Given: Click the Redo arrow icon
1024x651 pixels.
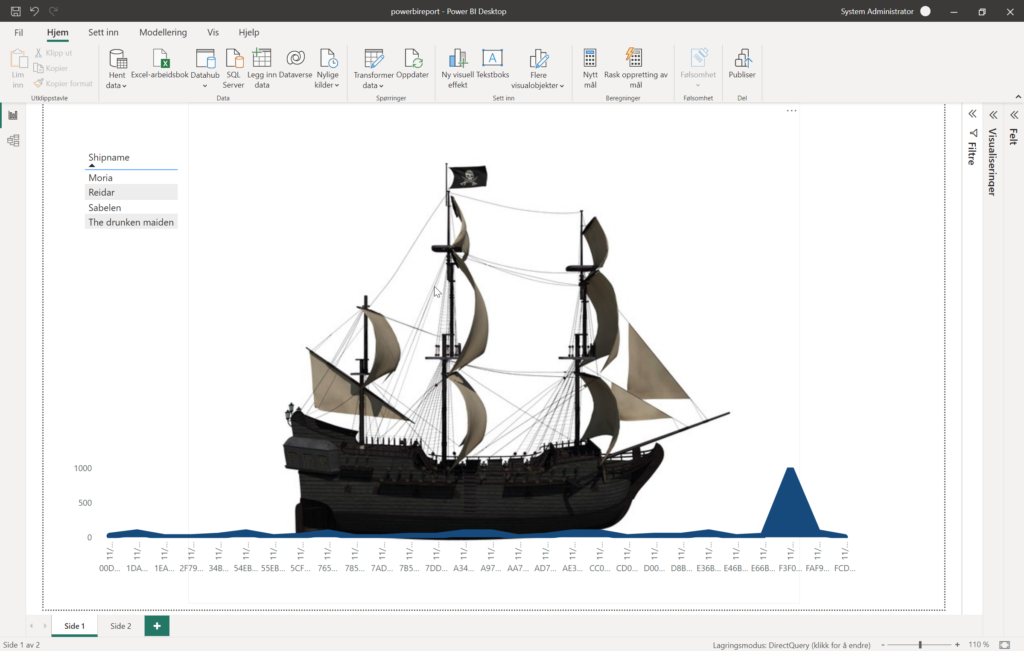Looking at the screenshot, I should pos(54,11).
